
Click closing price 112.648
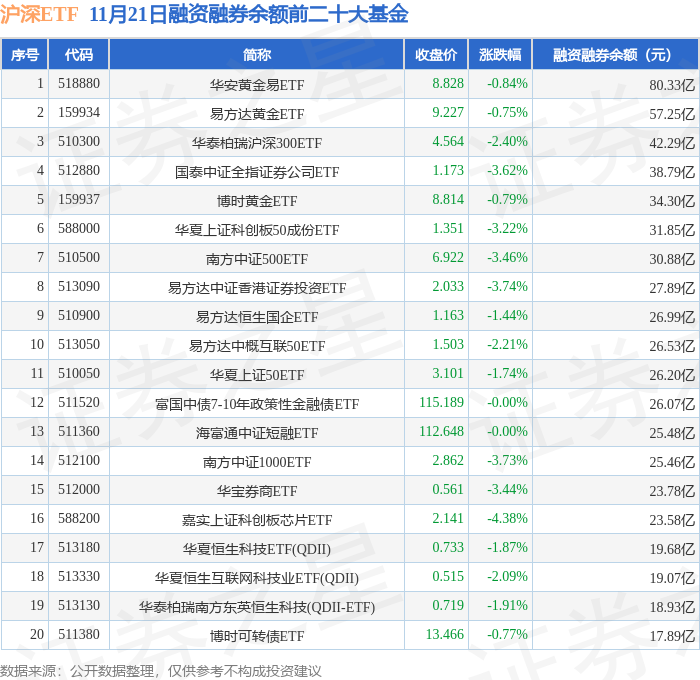(x=442, y=432)
